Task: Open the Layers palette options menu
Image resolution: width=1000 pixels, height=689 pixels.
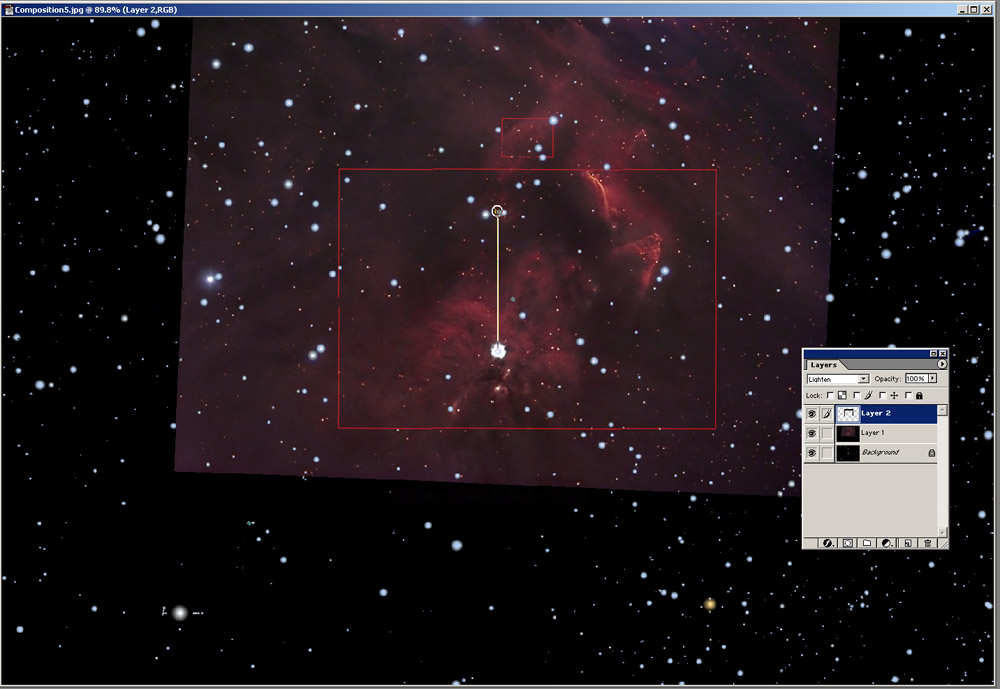Action: click(x=941, y=365)
